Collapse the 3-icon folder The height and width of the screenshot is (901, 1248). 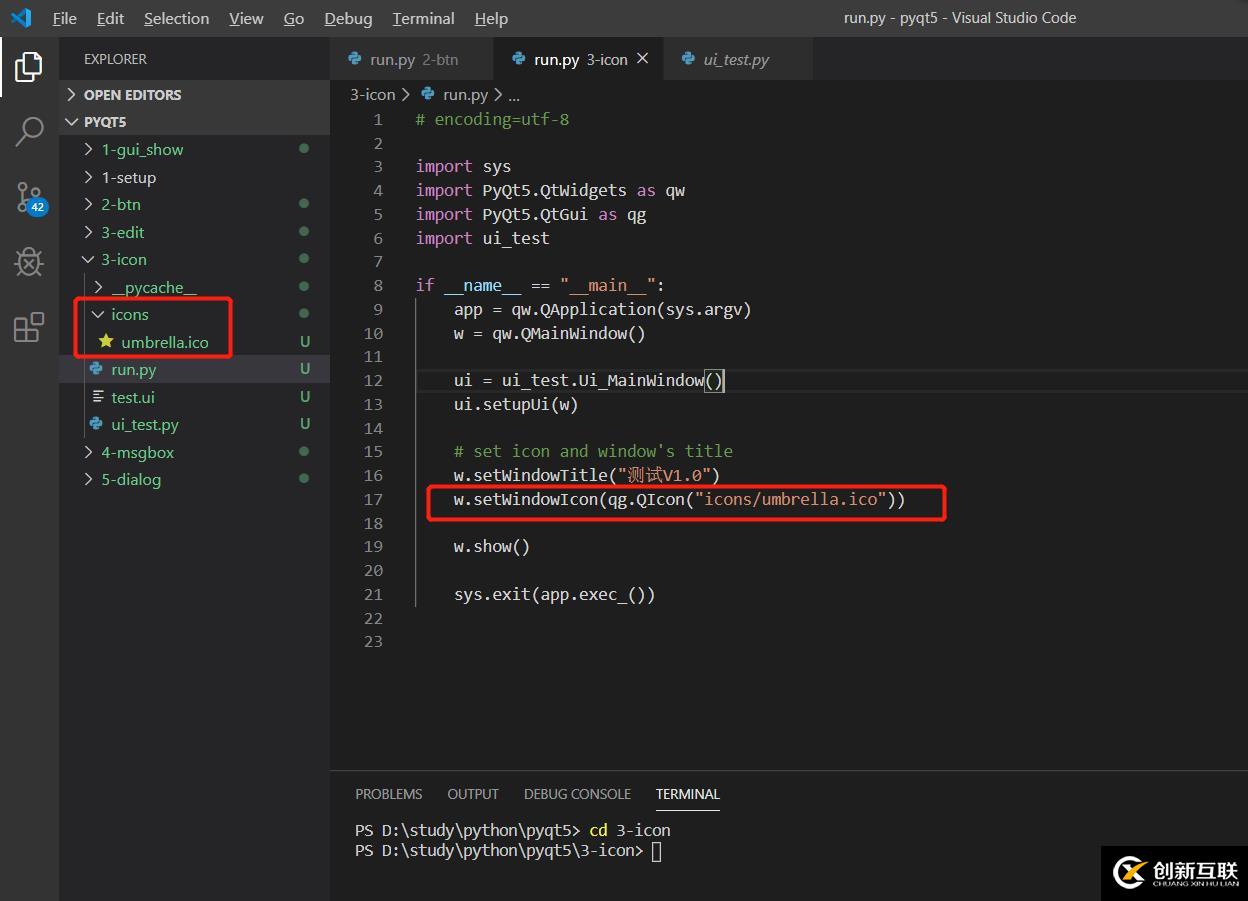click(194, 259)
